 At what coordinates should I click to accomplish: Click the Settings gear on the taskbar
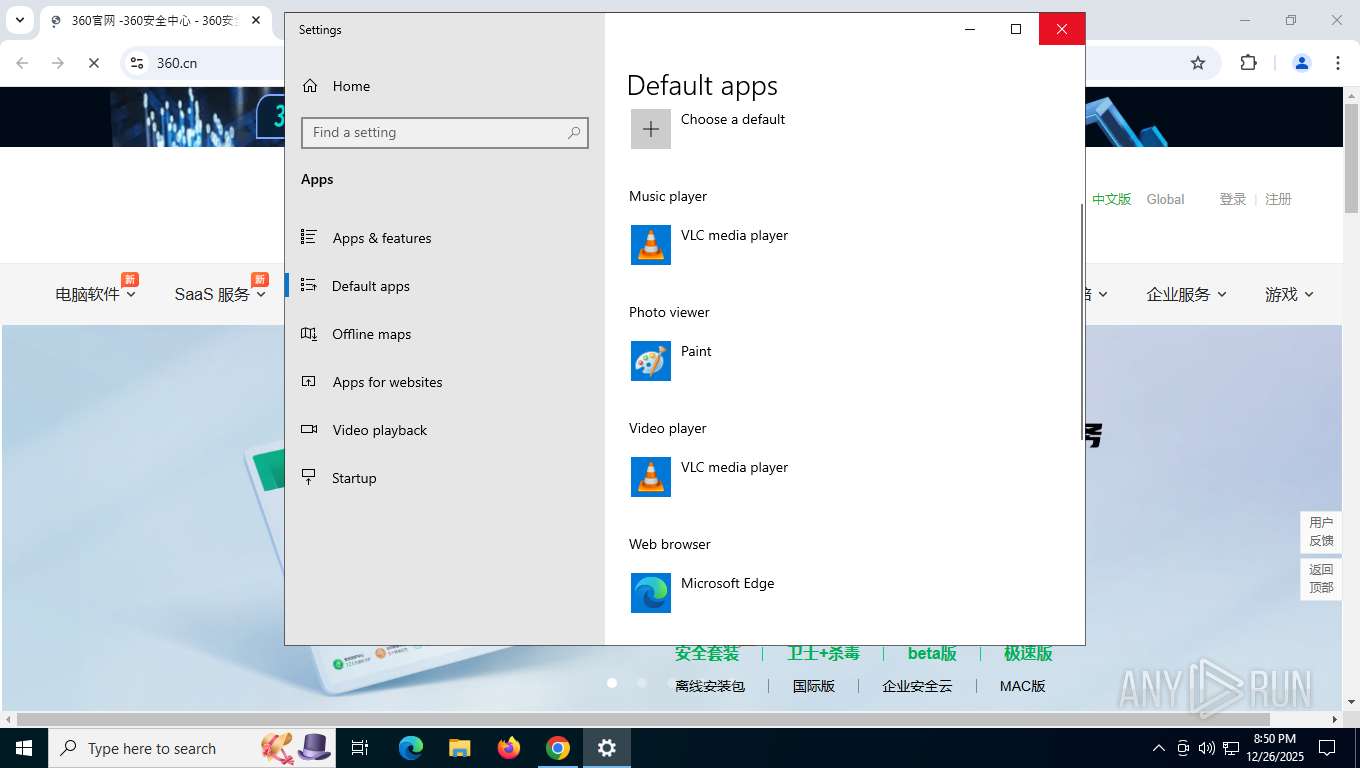[x=607, y=748]
